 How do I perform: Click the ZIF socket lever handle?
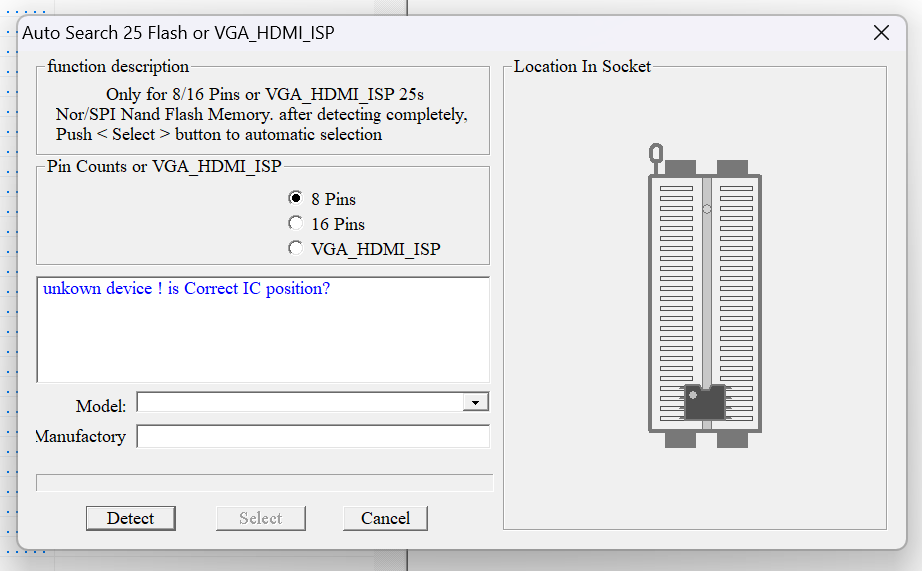point(656,155)
